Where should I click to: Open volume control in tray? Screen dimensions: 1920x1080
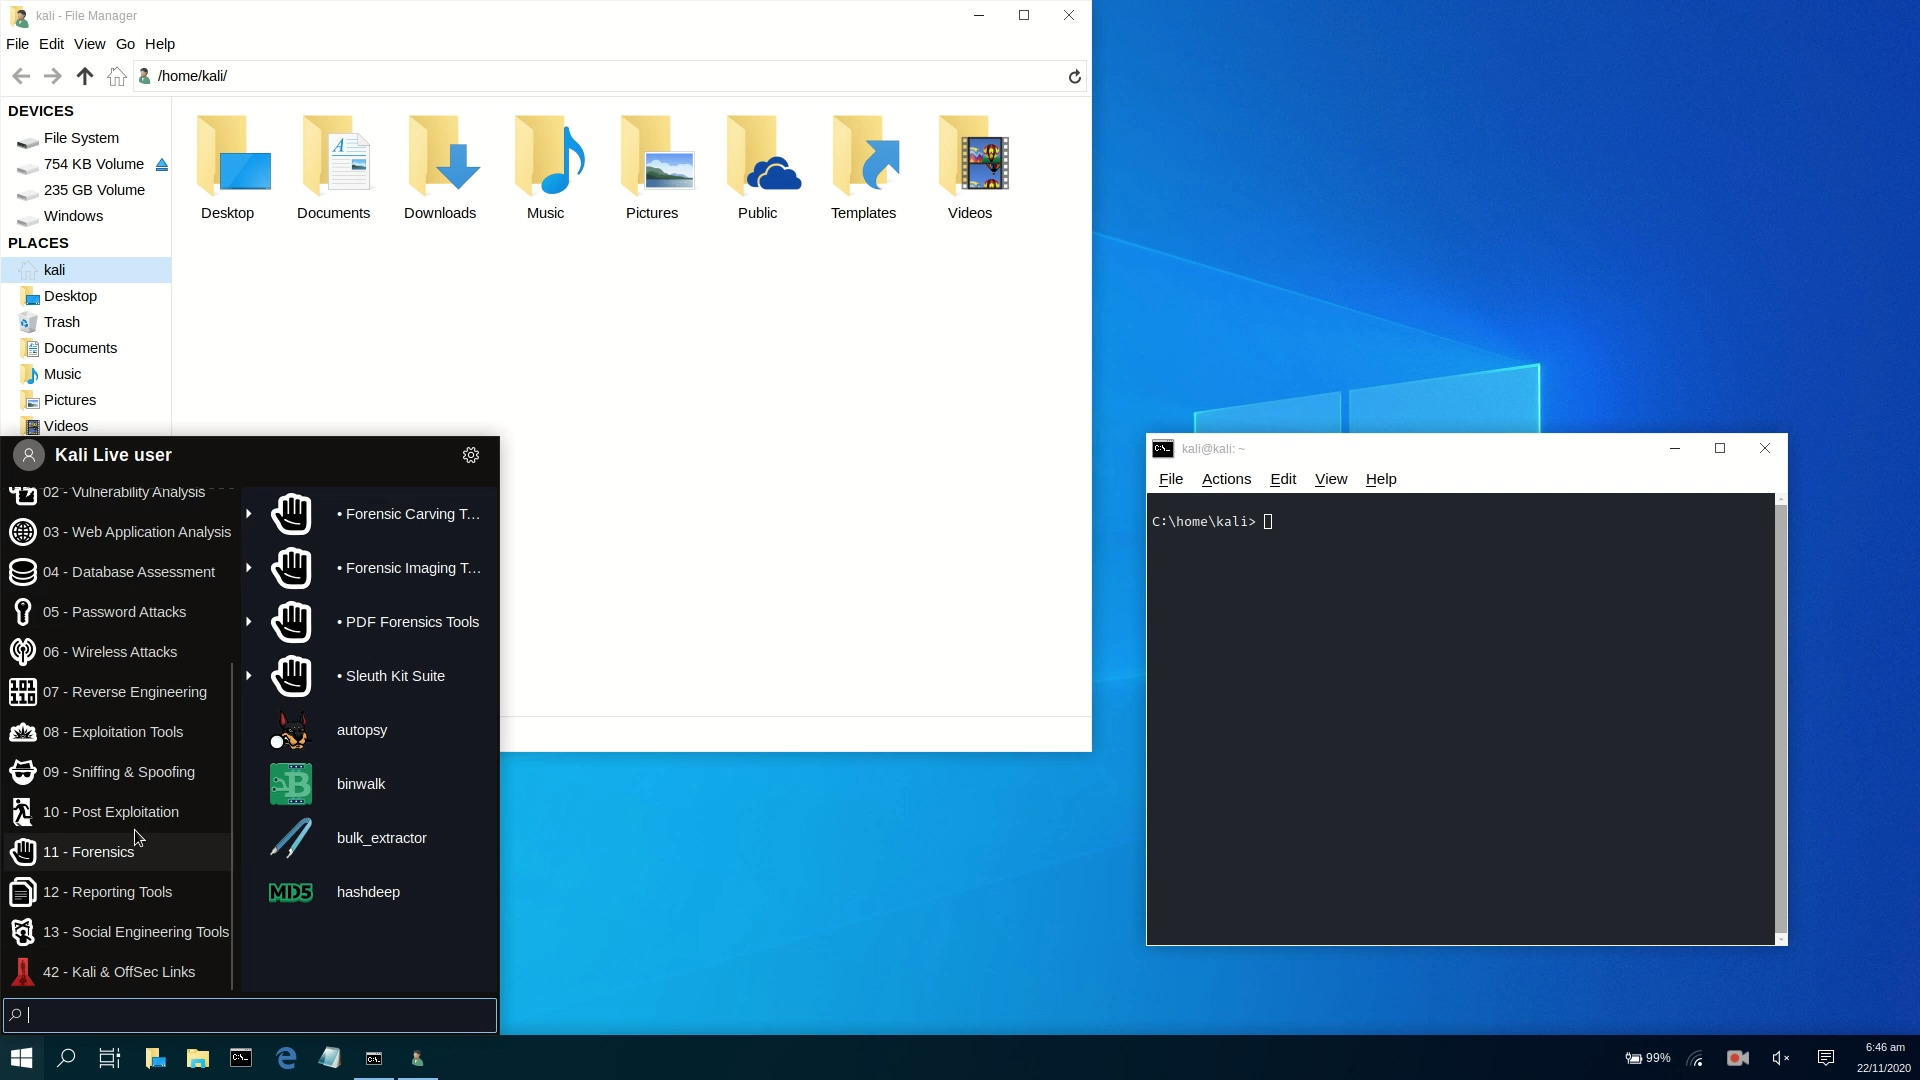tap(1781, 1058)
